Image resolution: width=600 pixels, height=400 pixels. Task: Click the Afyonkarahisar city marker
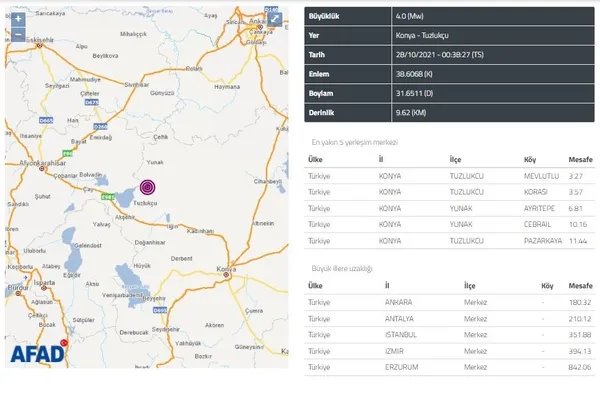pos(42,169)
